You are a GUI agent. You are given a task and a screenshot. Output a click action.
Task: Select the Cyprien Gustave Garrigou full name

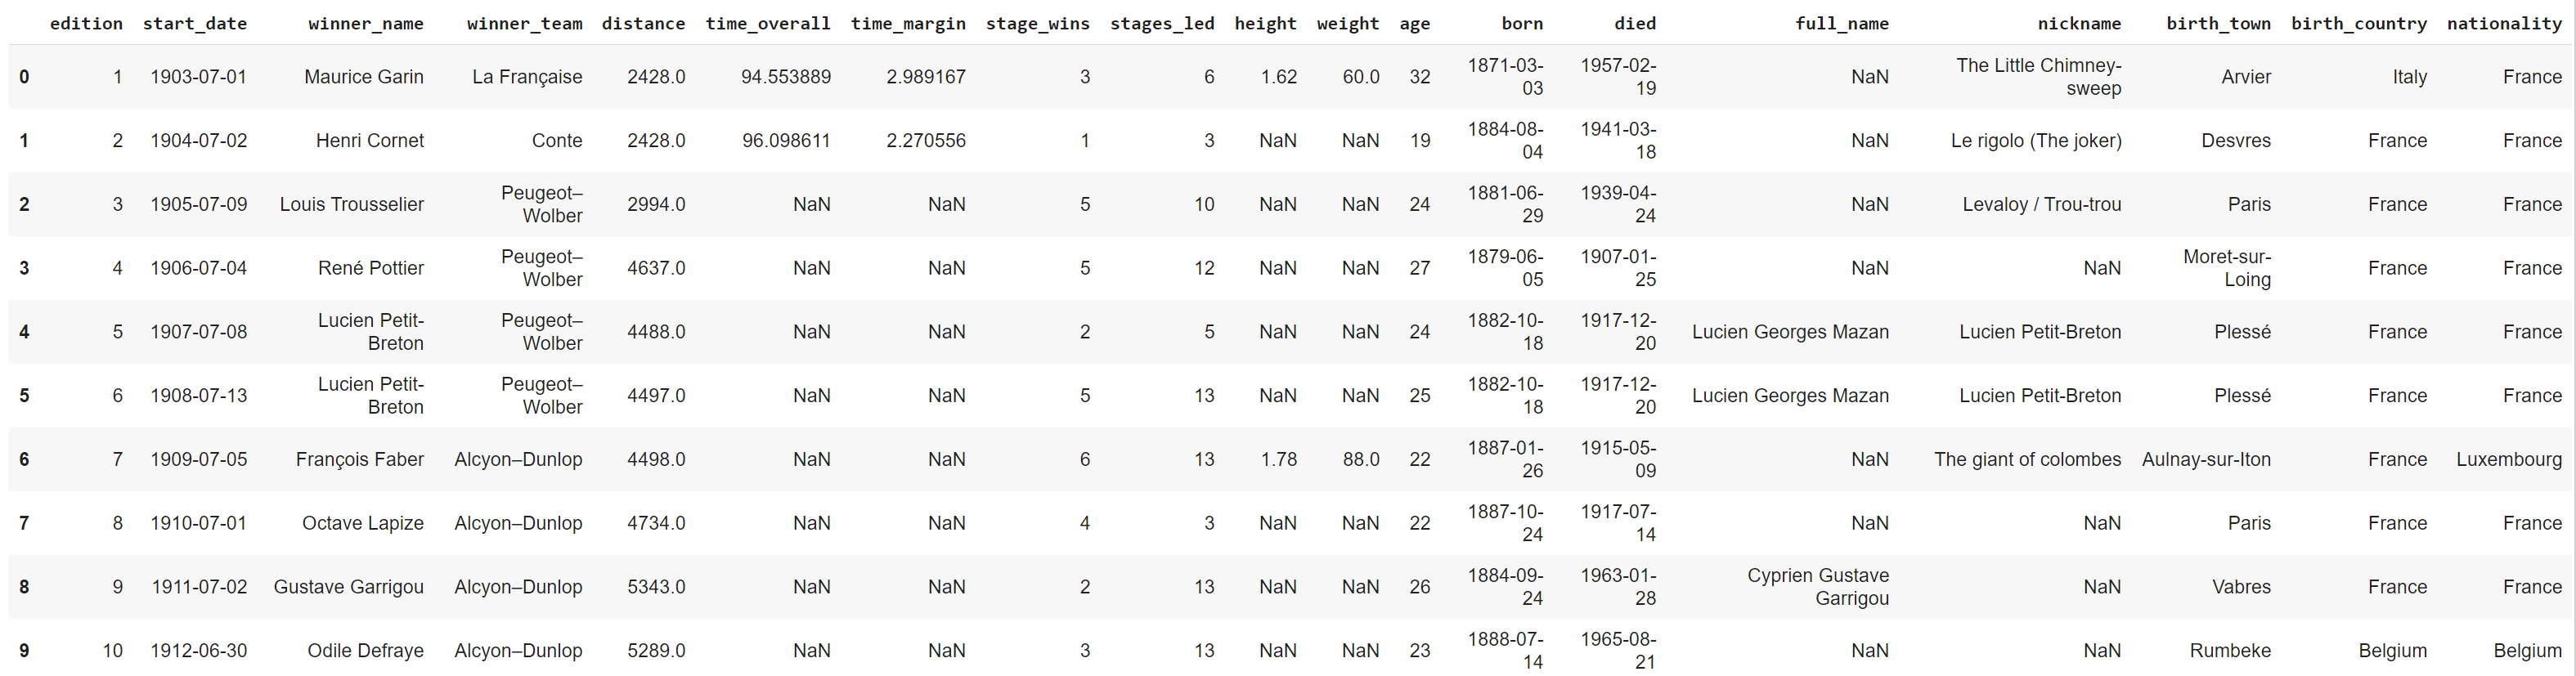1817,587
